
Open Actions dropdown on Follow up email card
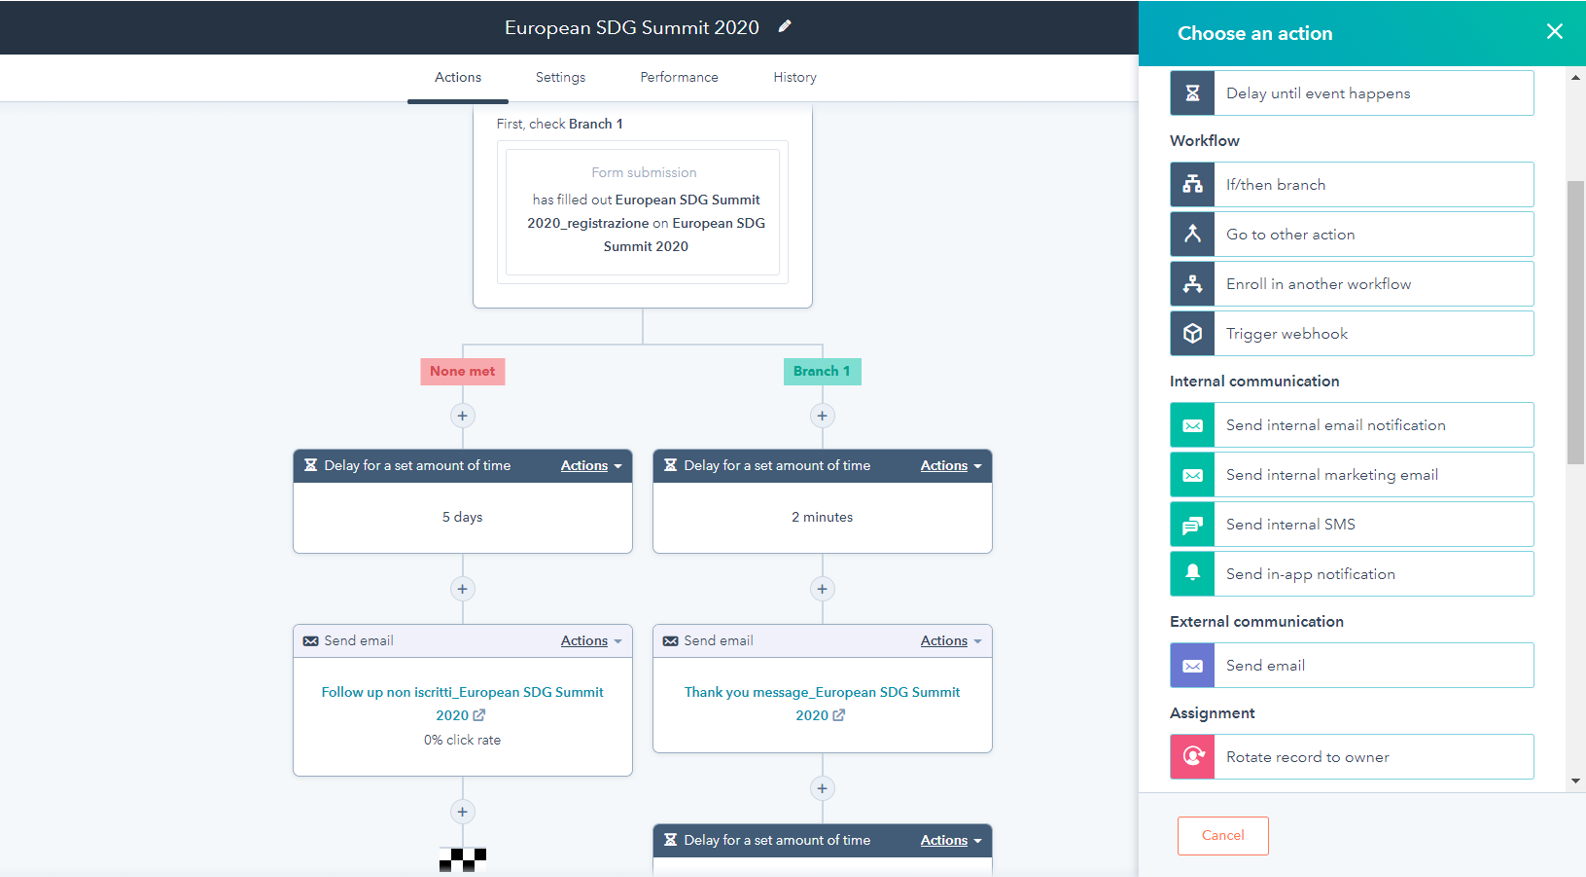[591, 641]
